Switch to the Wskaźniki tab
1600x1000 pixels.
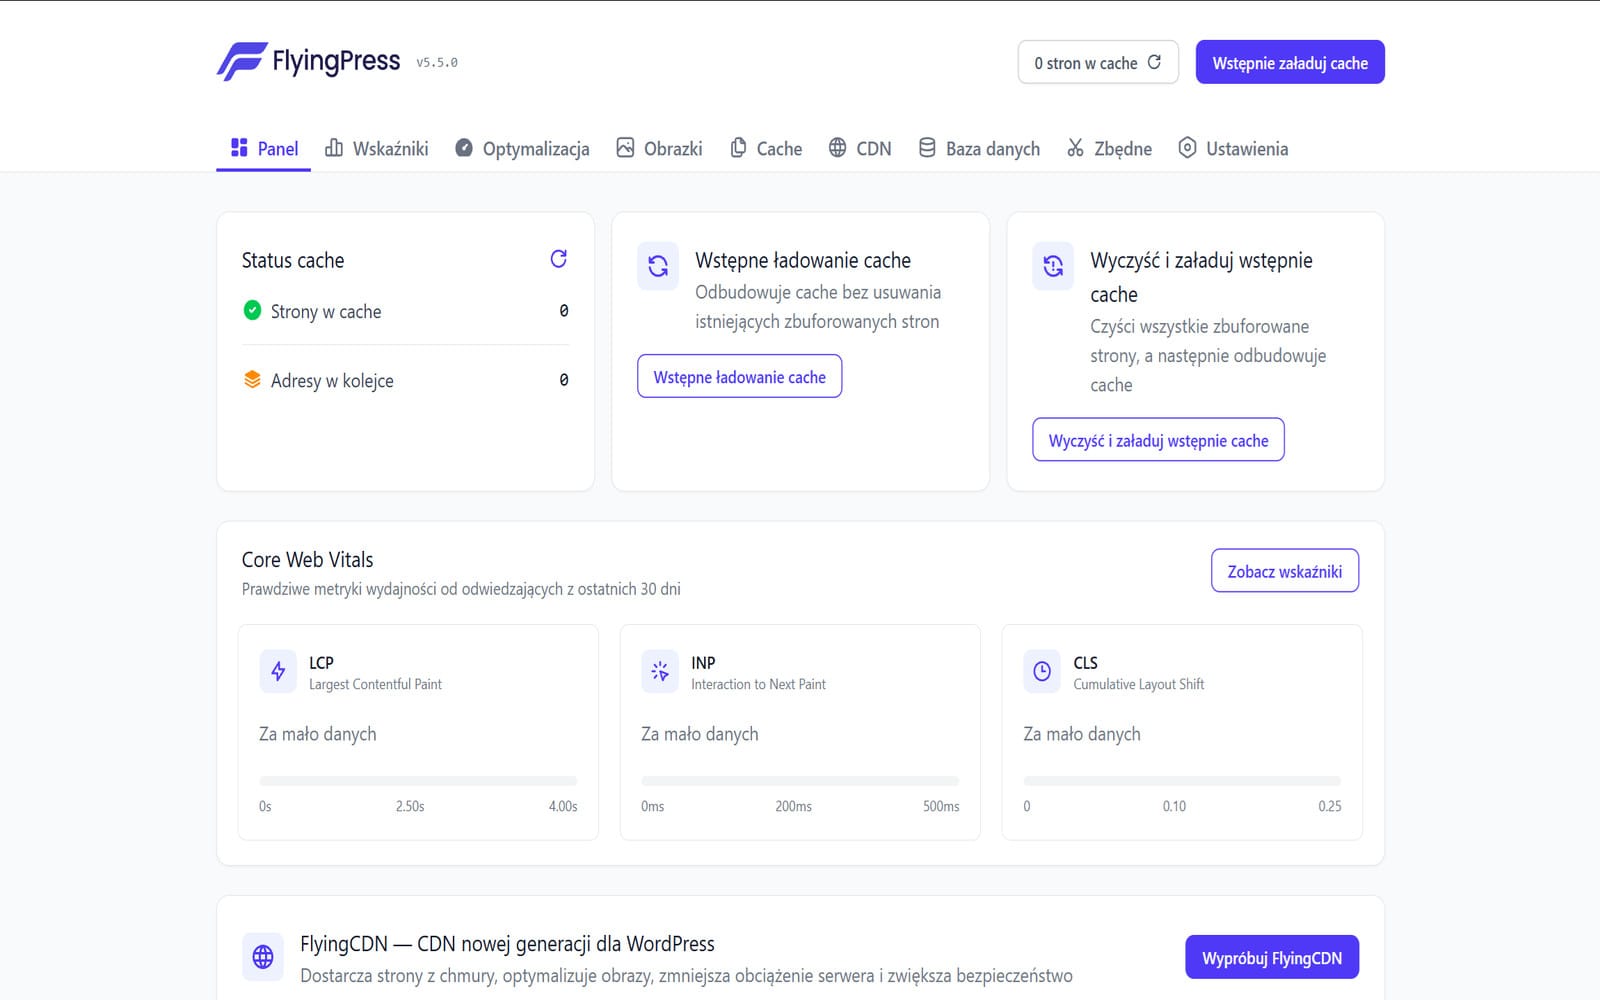[x=376, y=149]
